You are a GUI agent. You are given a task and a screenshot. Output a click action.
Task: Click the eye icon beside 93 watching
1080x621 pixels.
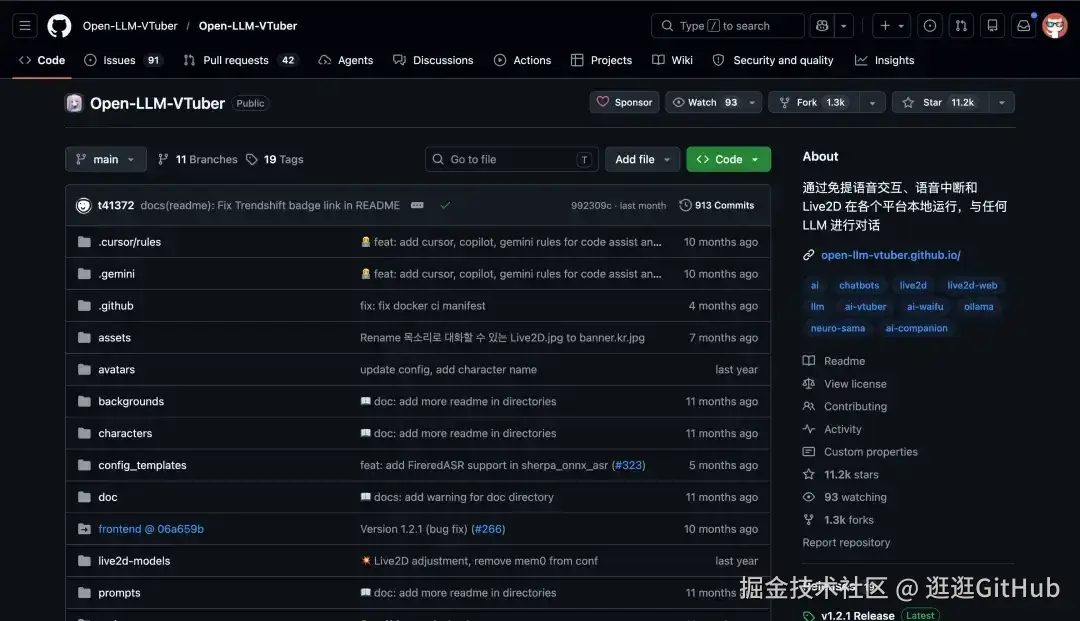point(809,497)
